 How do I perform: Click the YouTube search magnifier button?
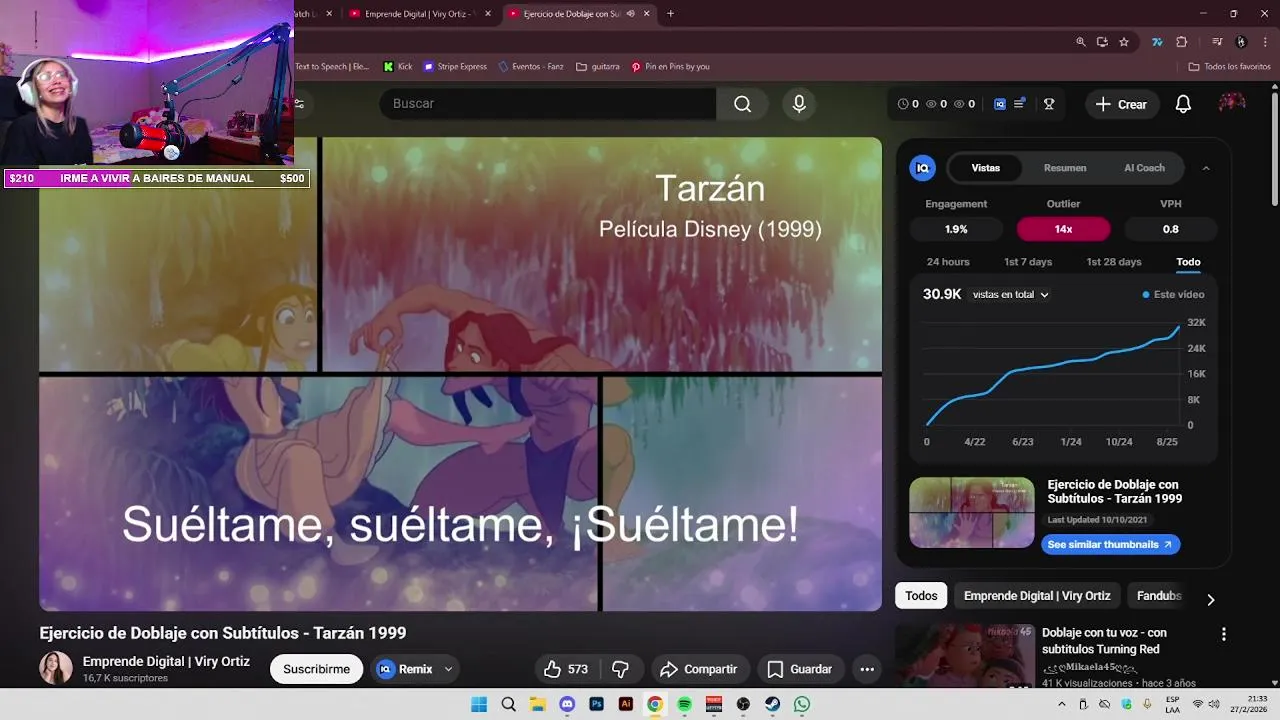tap(742, 104)
